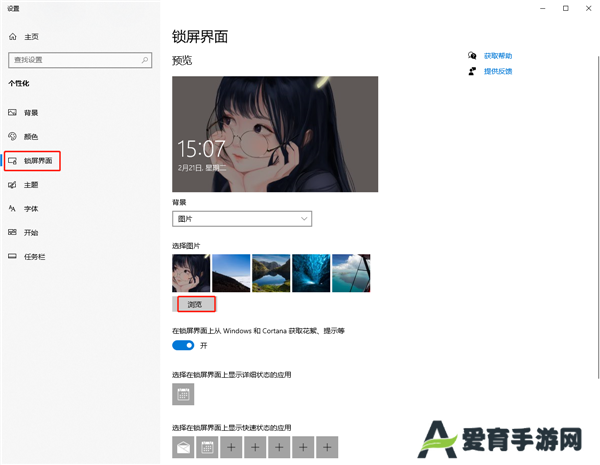Choose the blue ice cave thumbnail
This screenshot has height=465, width=600.
[x=311, y=273]
